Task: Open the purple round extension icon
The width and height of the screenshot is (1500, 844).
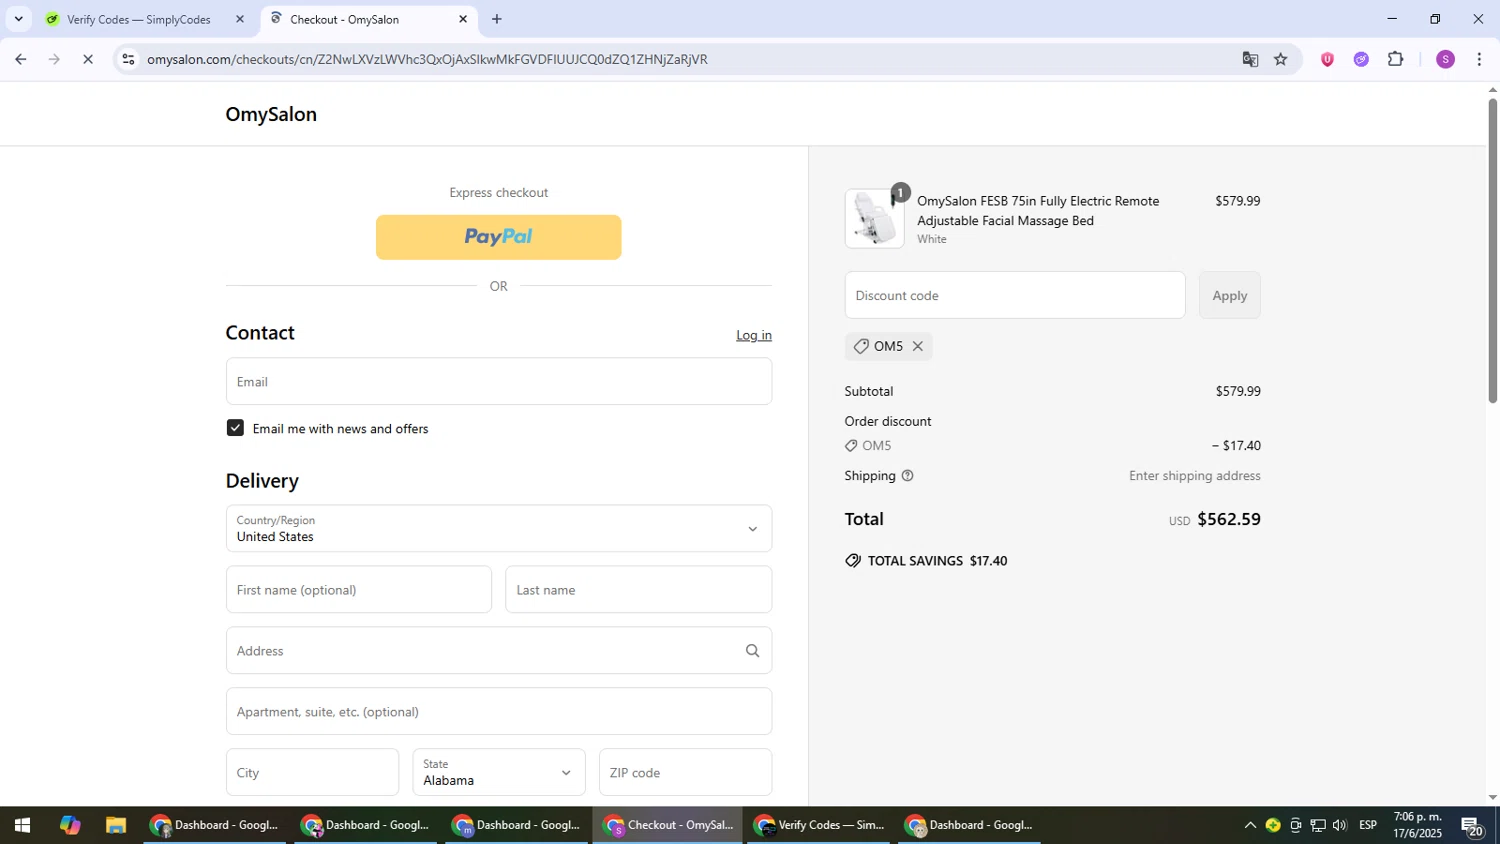Action: tap(1361, 60)
